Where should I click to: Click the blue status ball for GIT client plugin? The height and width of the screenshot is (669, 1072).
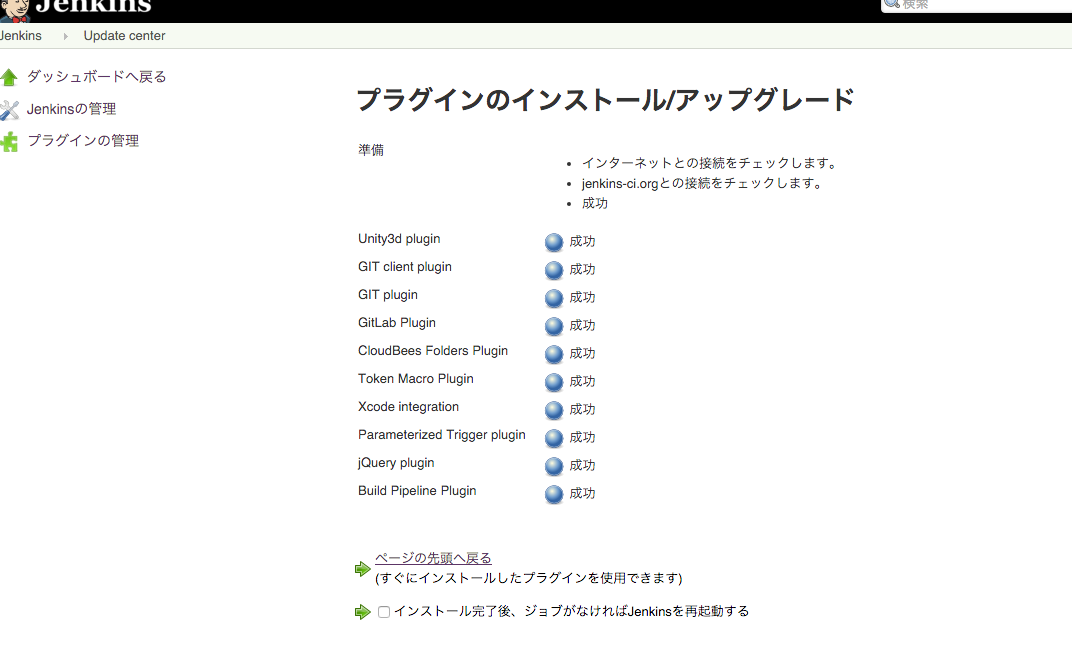coord(554,270)
